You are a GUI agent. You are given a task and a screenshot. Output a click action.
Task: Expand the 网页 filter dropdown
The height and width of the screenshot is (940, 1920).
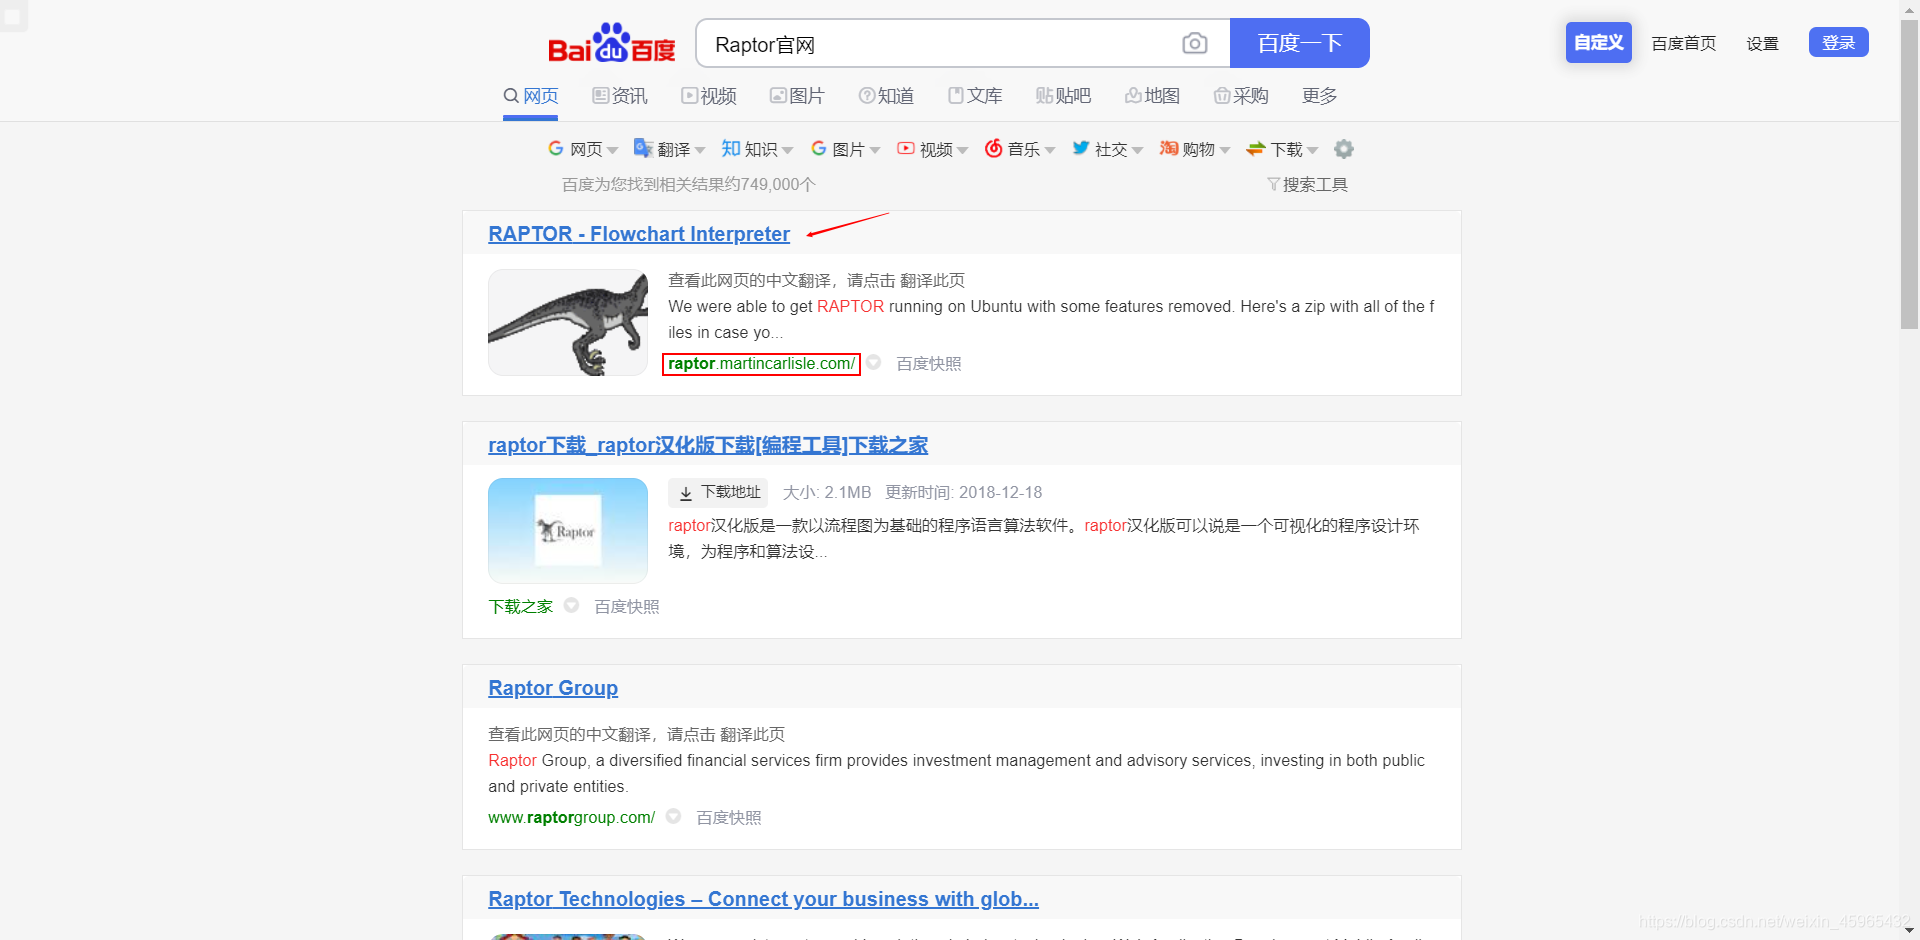pos(611,148)
